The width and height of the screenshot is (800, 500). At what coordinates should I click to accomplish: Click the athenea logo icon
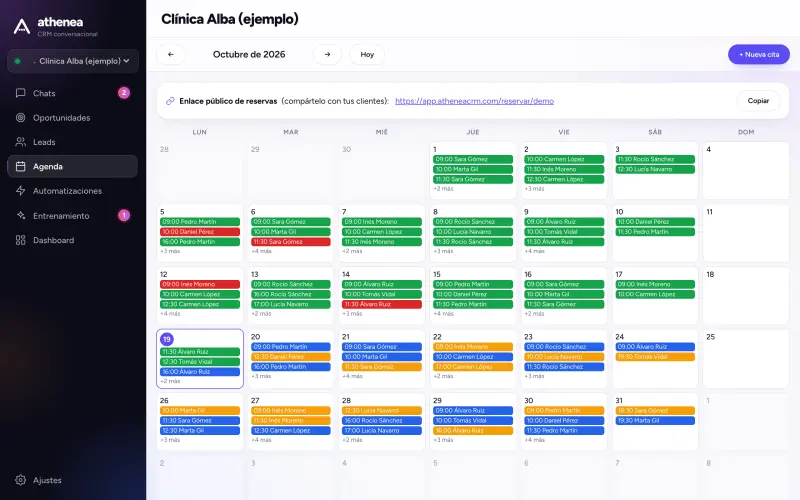21,27
